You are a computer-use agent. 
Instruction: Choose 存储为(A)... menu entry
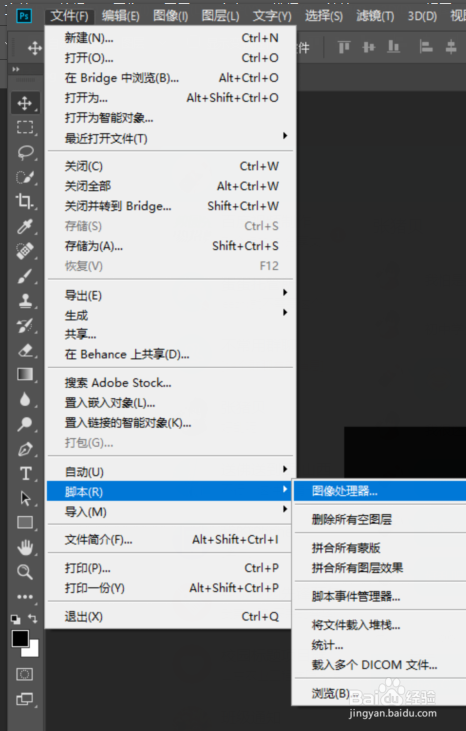170,246
